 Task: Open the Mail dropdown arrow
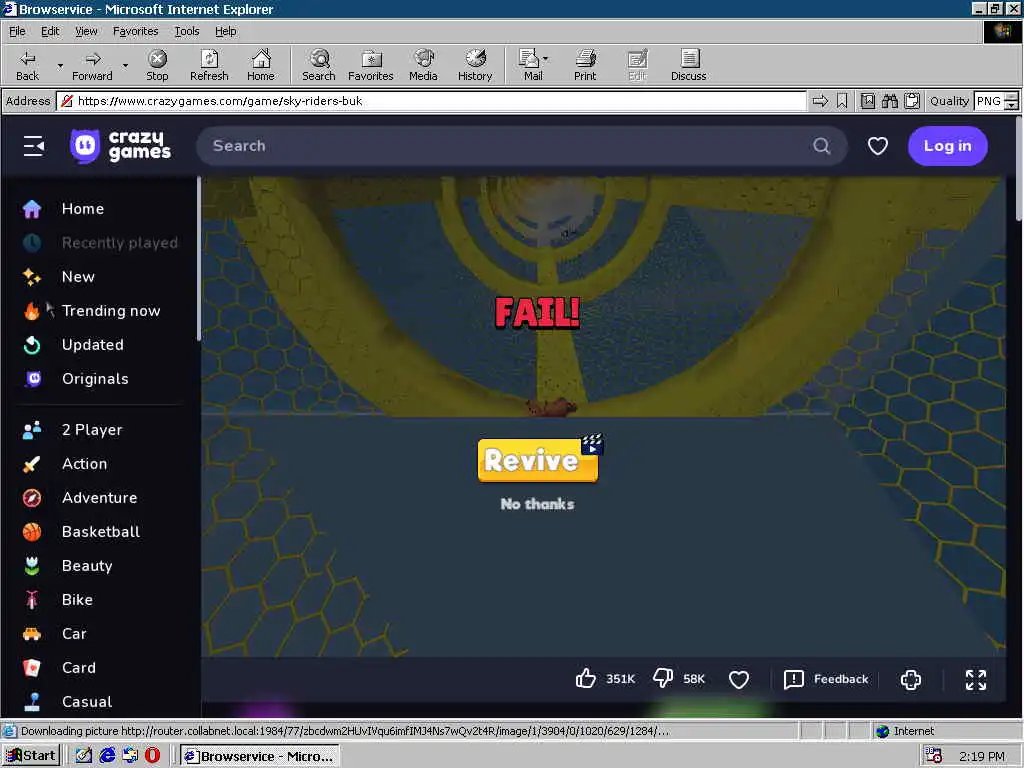[x=546, y=59]
